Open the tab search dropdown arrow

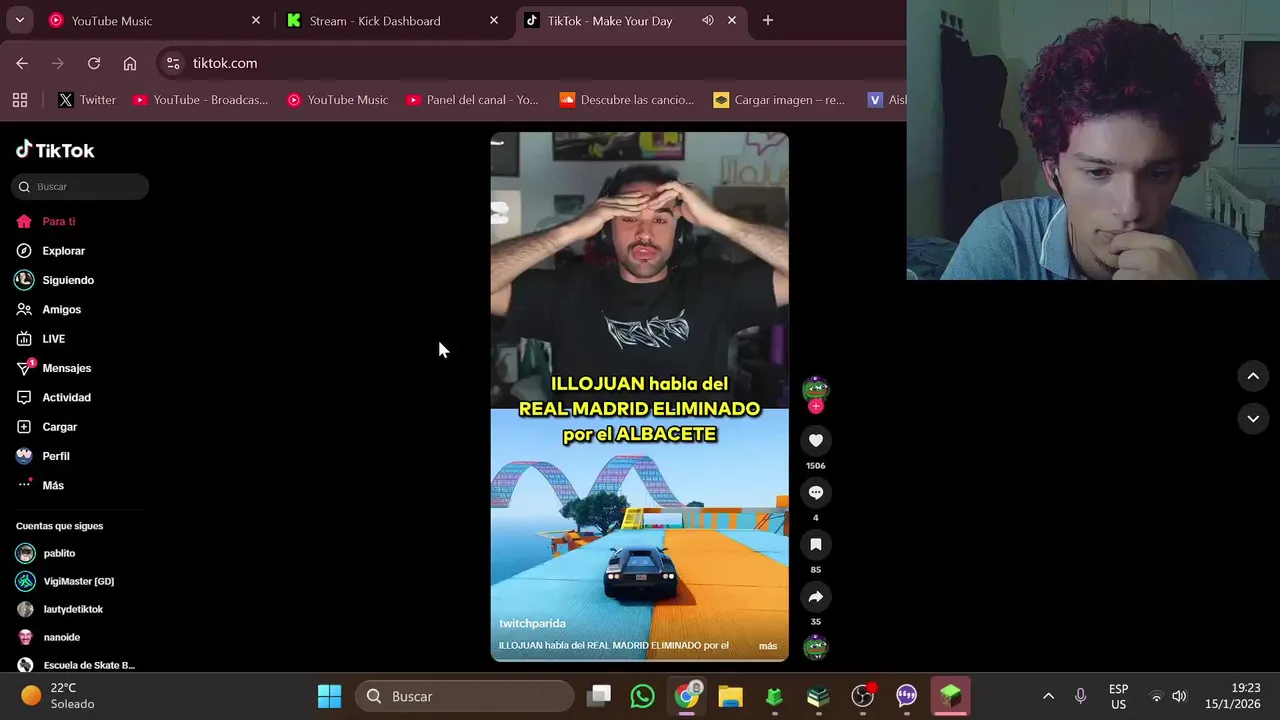(x=19, y=20)
